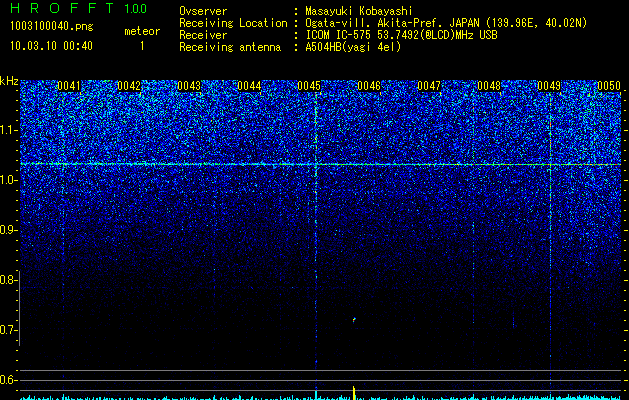Image resolution: width=629 pixels, height=400 pixels.
Task: Click the 0043 time marker
Action: click(x=189, y=86)
